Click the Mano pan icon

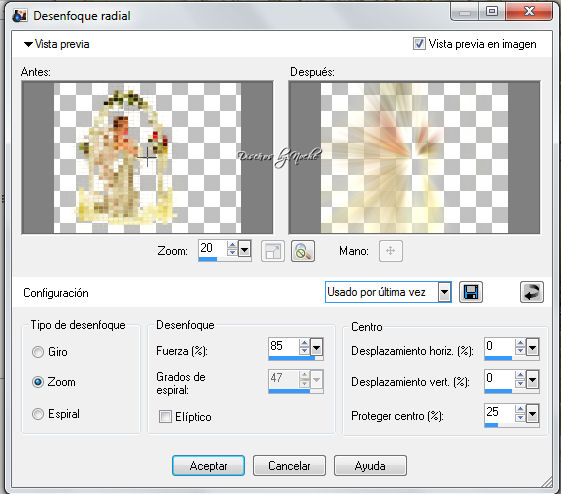pyautogui.click(x=390, y=251)
